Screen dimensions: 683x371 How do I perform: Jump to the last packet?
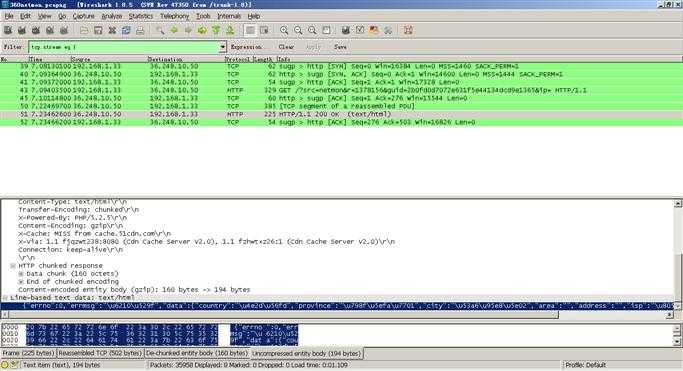coord(230,30)
